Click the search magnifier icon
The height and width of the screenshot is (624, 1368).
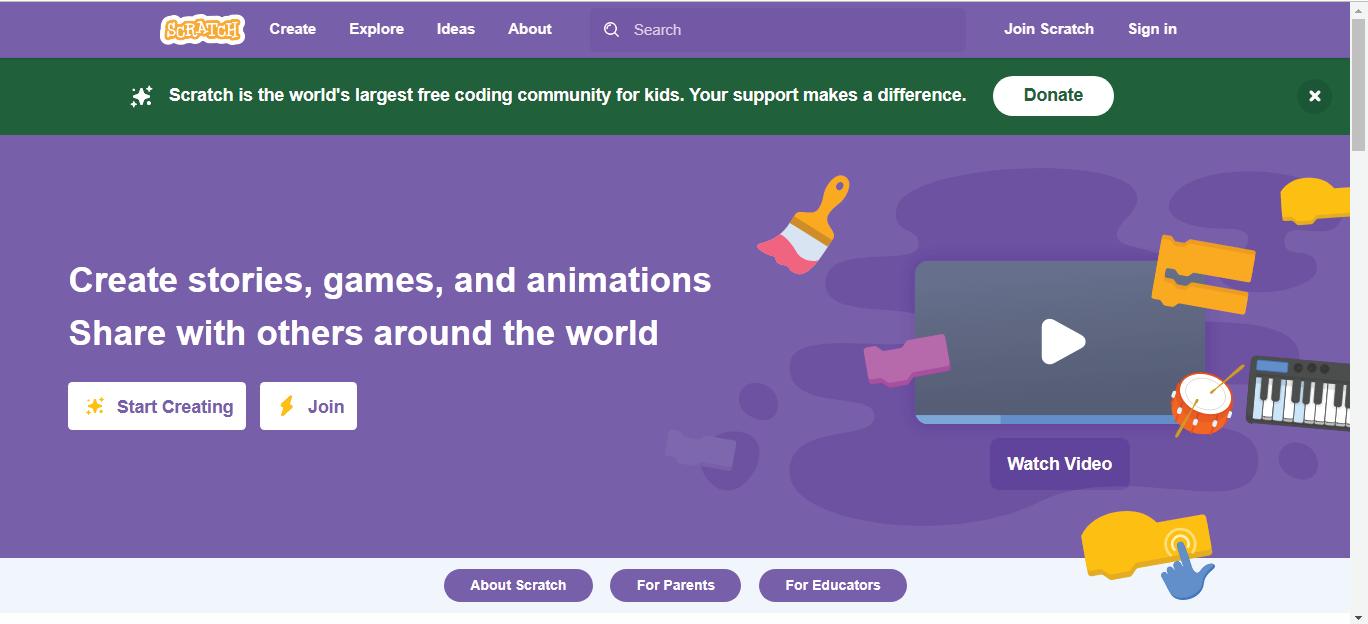click(x=612, y=30)
